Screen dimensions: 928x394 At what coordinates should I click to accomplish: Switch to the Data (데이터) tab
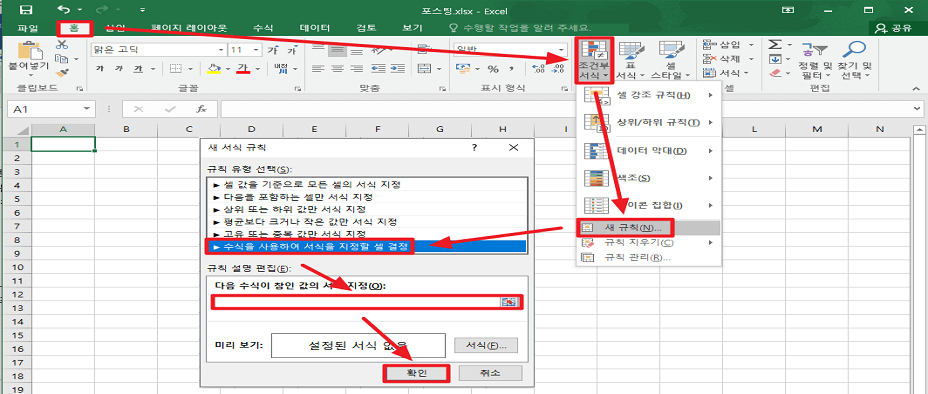click(x=314, y=28)
